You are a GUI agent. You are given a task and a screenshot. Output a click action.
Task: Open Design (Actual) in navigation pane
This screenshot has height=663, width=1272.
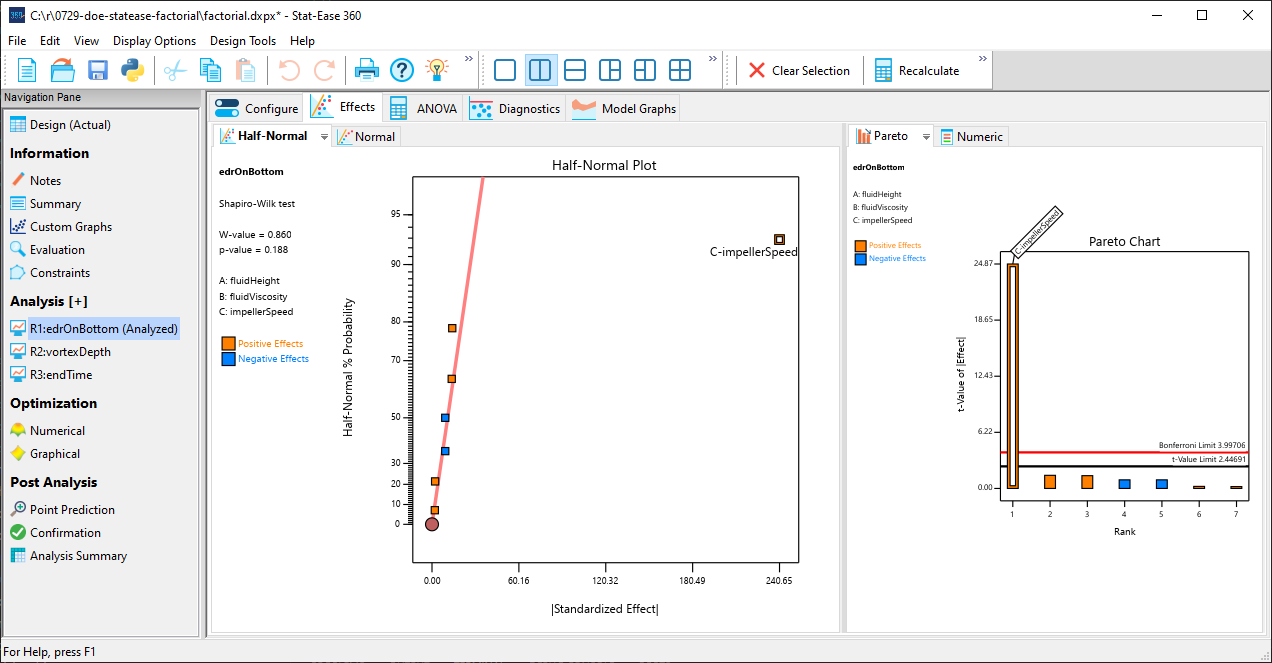point(60,125)
